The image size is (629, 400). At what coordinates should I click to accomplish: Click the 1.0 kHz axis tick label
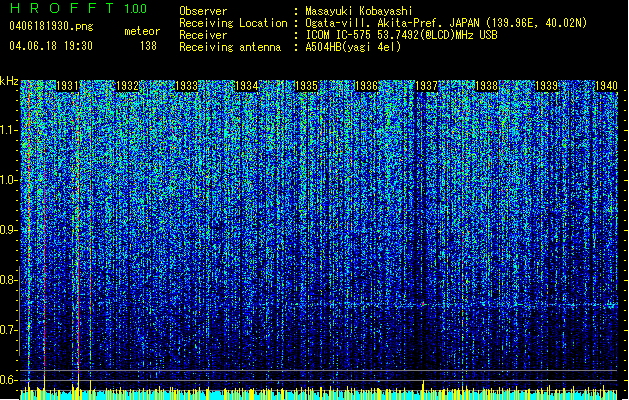click(8, 180)
